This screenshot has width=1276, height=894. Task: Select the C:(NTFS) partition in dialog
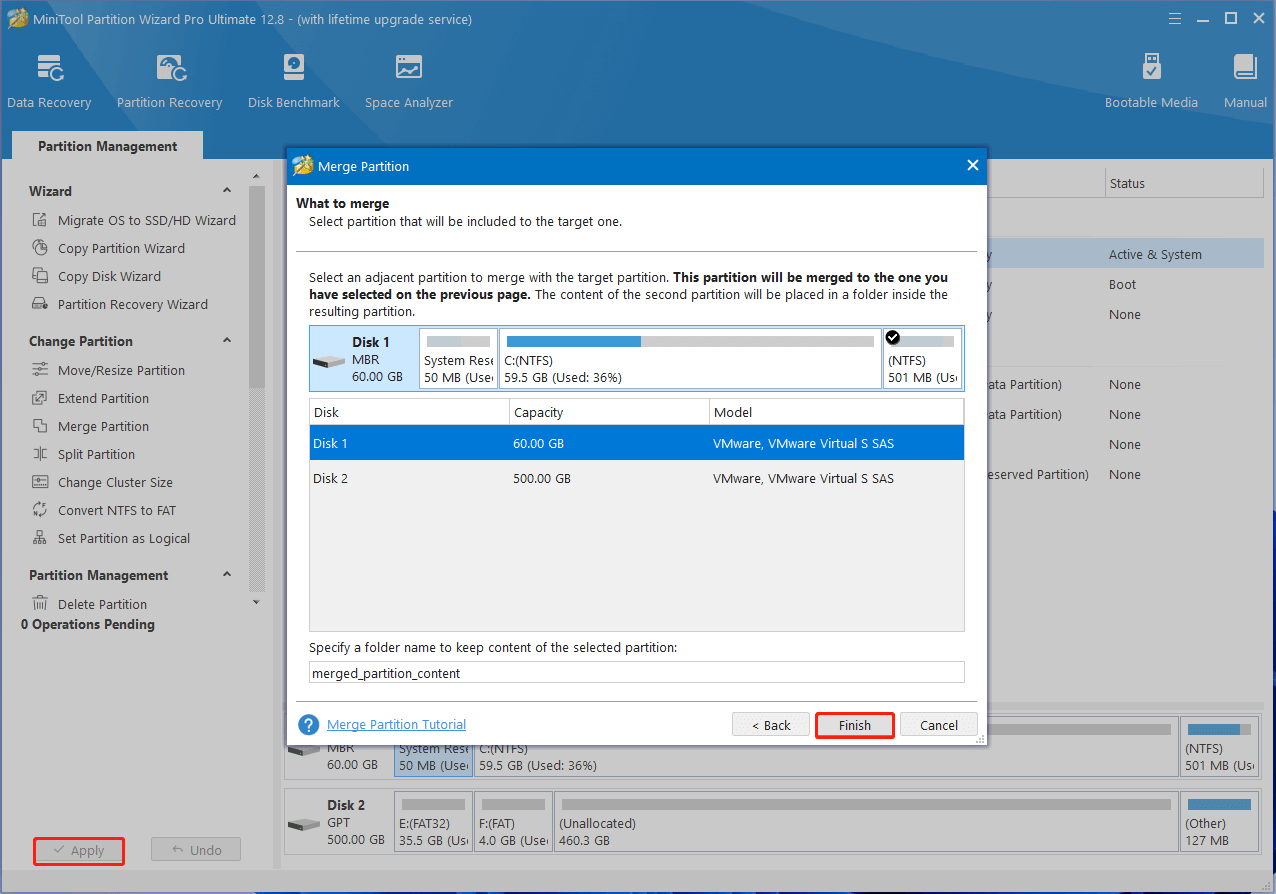pos(690,358)
